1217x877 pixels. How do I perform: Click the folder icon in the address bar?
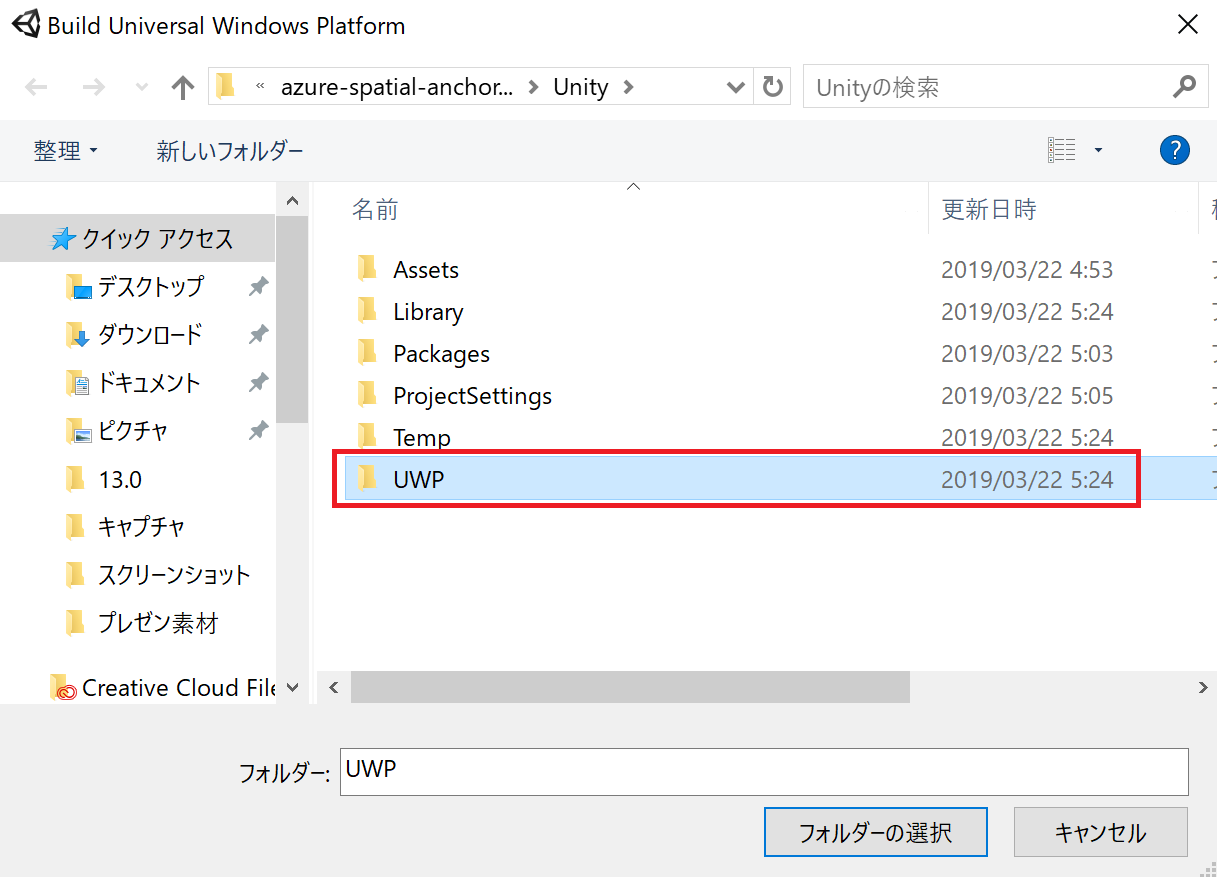[x=225, y=87]
